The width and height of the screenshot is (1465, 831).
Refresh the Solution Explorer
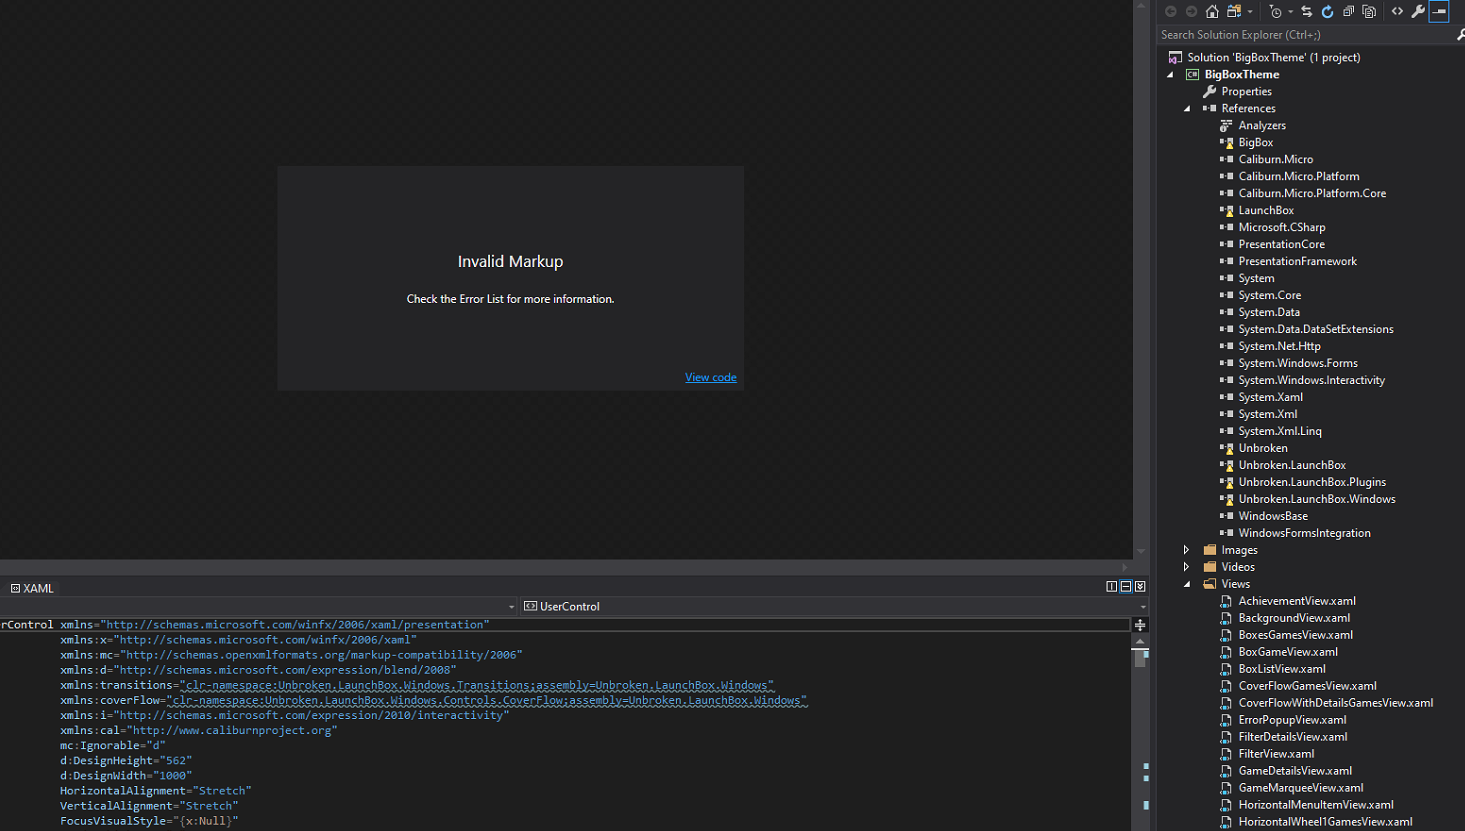coord(1327,11)
